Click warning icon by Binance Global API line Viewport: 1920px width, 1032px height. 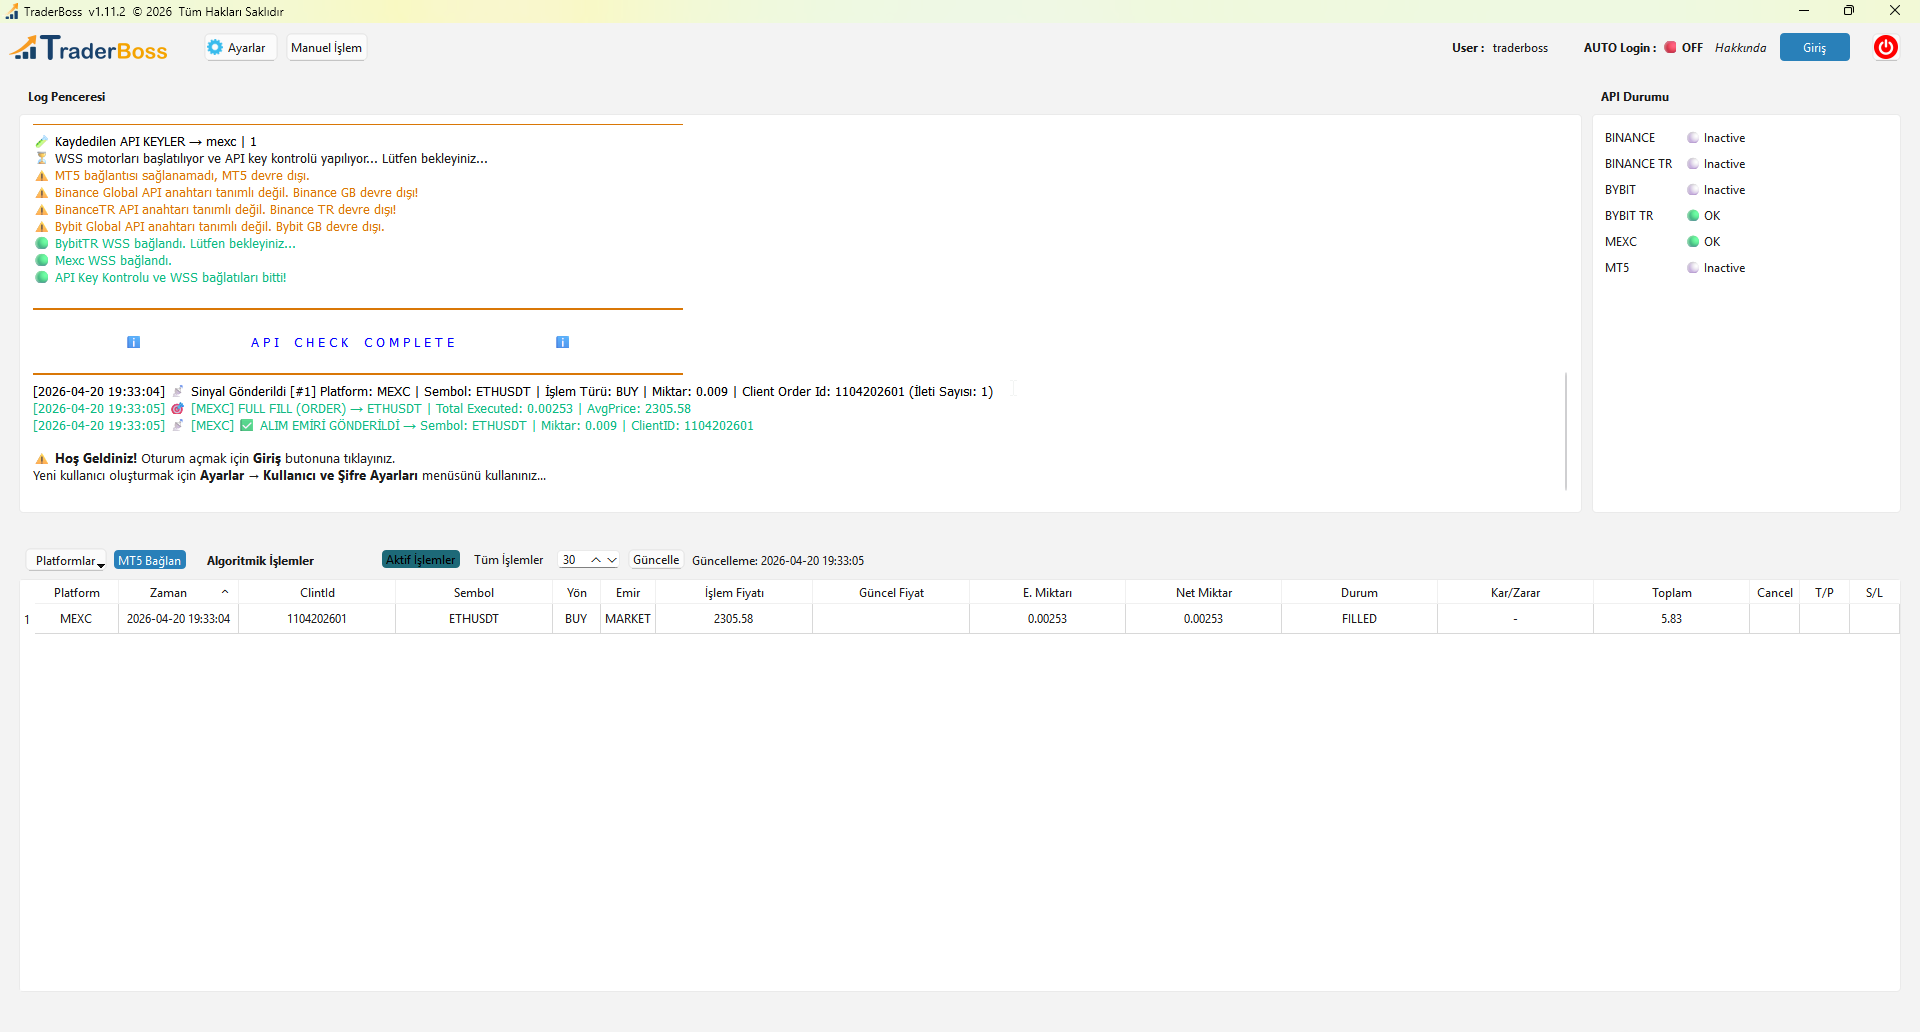41,193
